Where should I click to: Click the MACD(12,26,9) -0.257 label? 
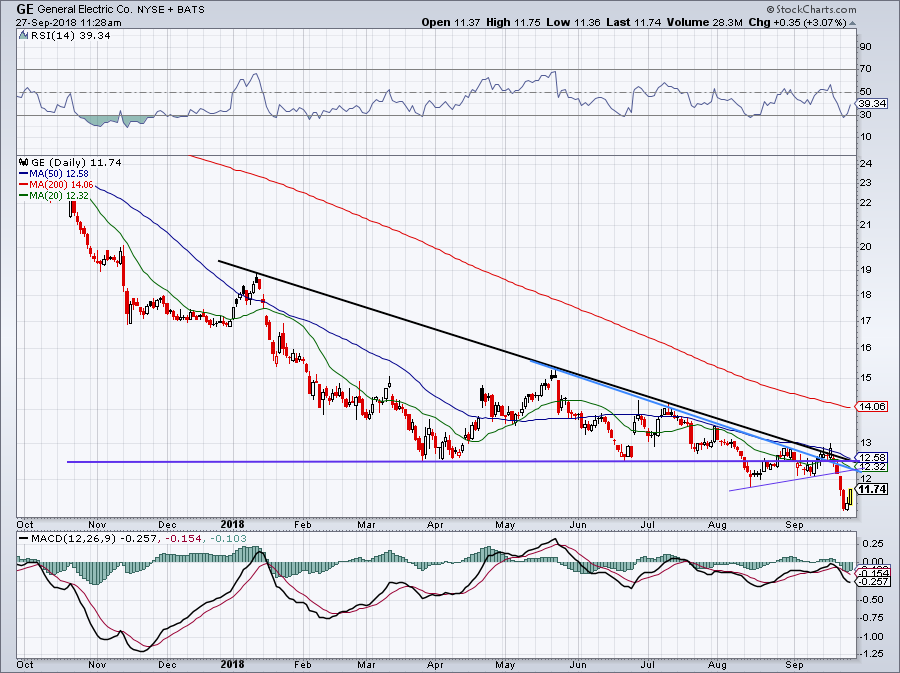tap(96, 539)
